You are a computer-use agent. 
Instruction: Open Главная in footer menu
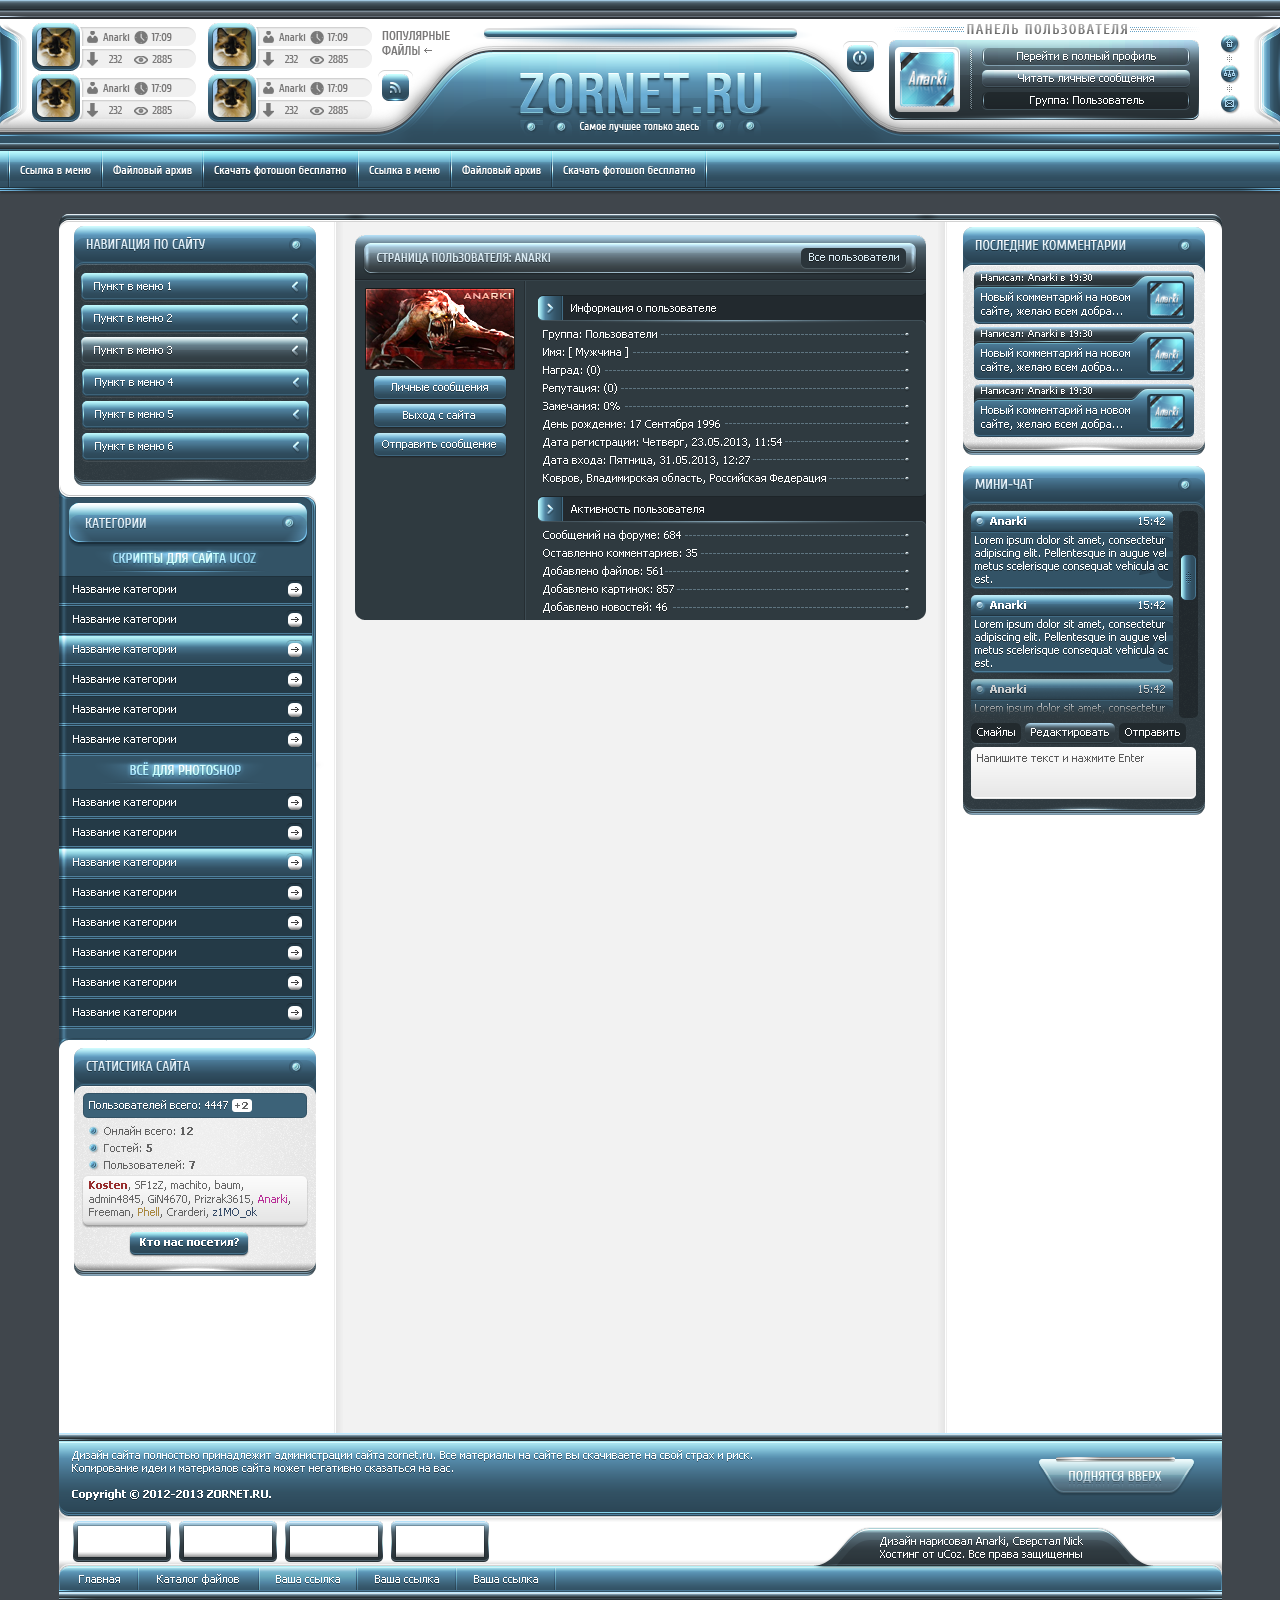pos(99,1579)
